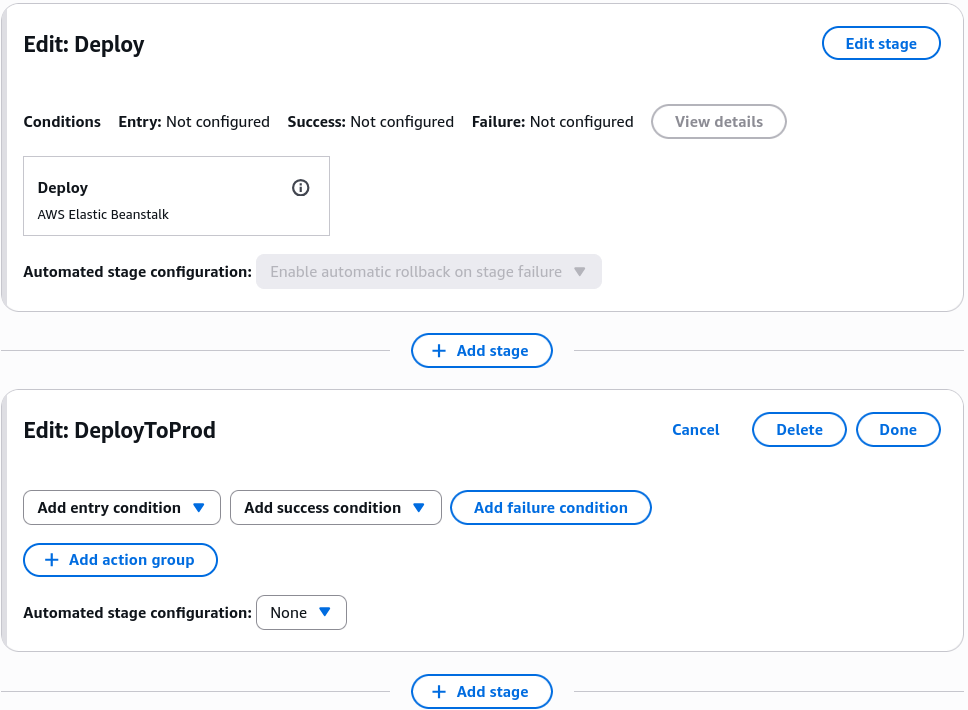The height and width of the screenshot is (710, 968).
Task: Click the Add action group button
Action: [120, 560]
